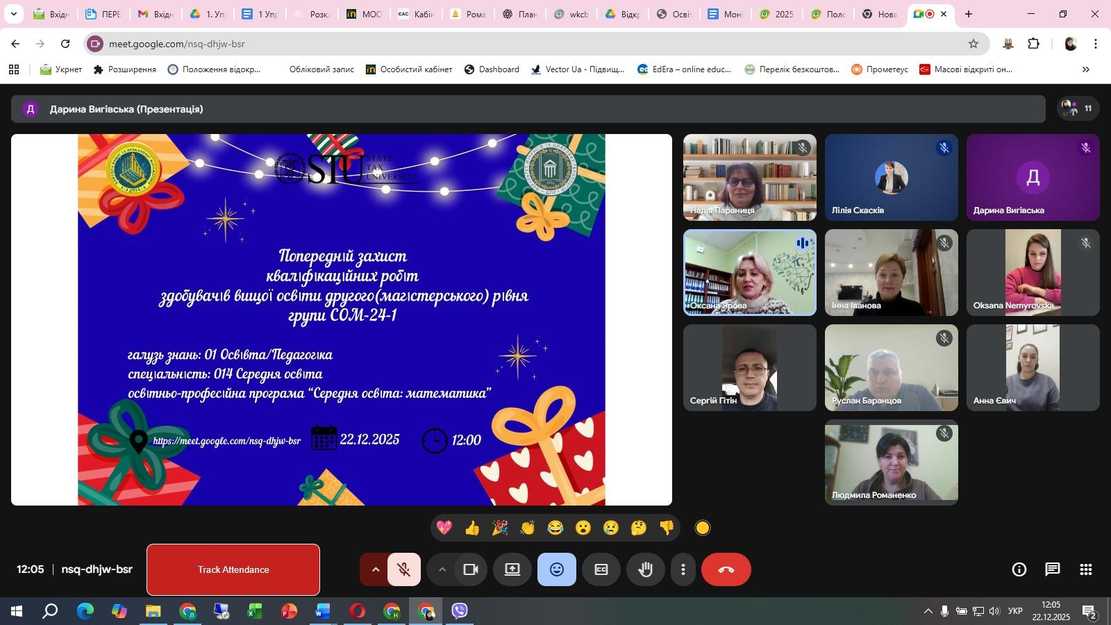
Task: Expand audio settings arrow beside microphone
Action: [x=376, y=569]
